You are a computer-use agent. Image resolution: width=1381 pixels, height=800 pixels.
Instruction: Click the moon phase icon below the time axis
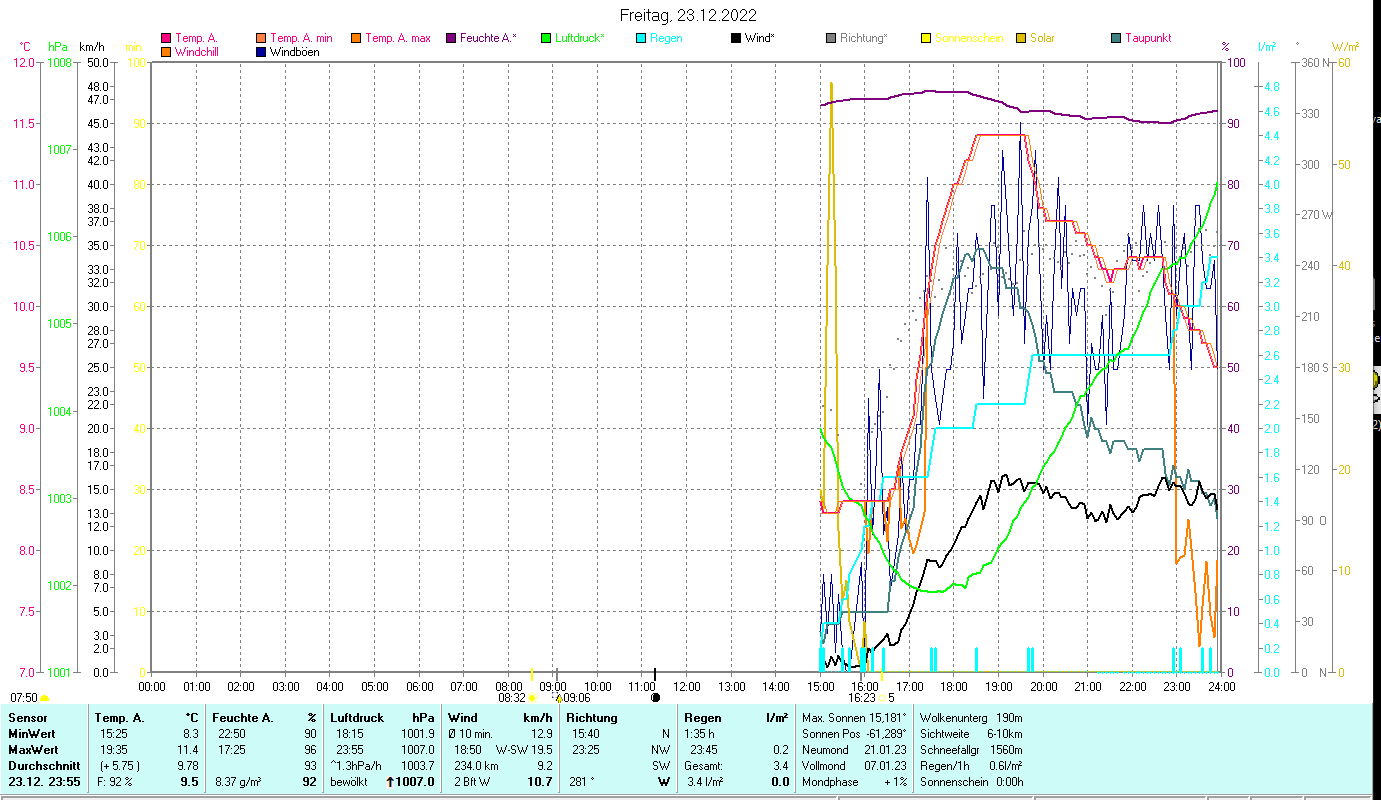(655, 698)
